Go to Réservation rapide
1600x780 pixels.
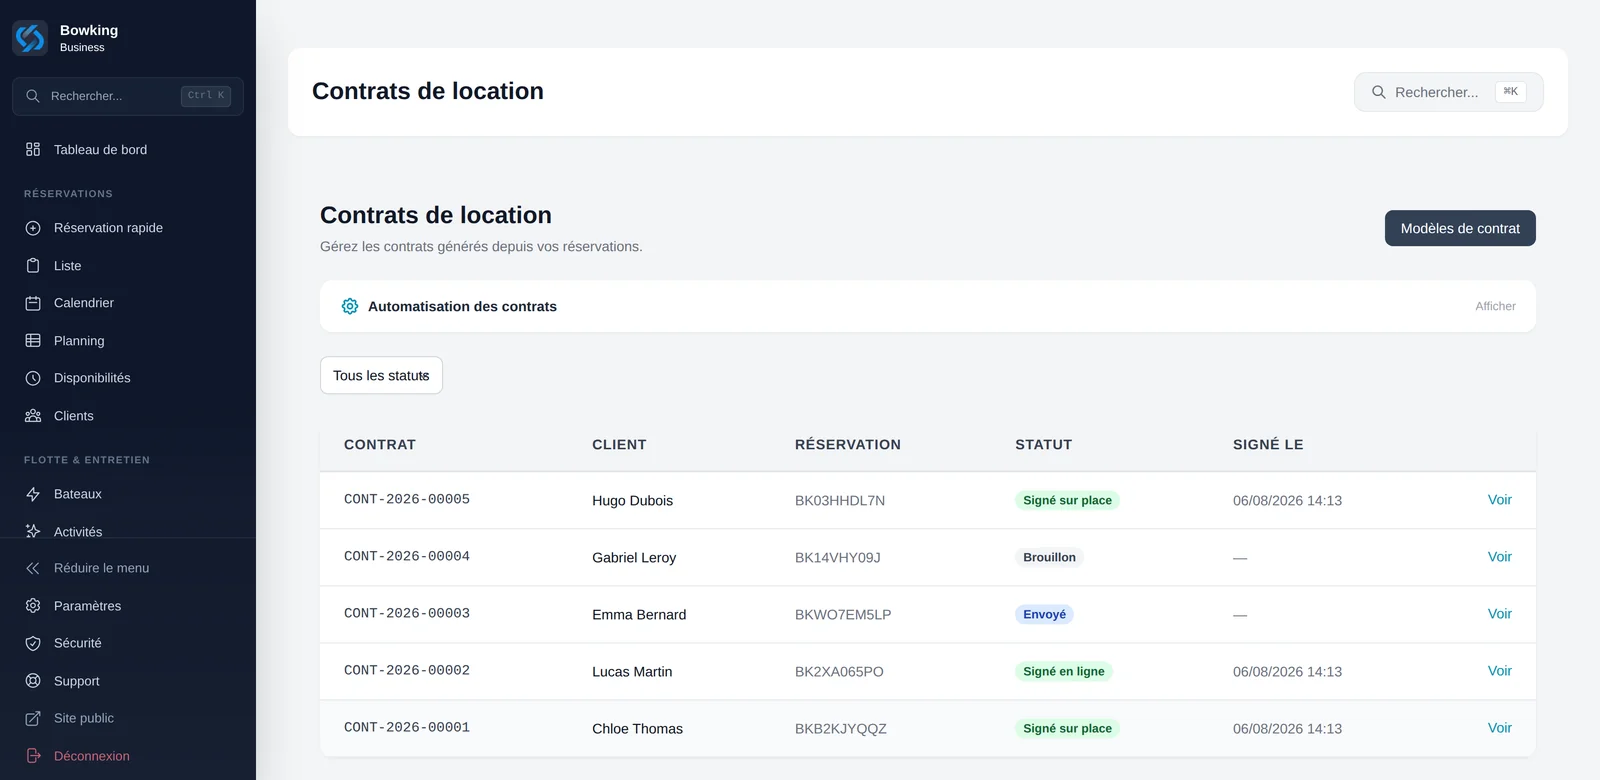(128, 228)
